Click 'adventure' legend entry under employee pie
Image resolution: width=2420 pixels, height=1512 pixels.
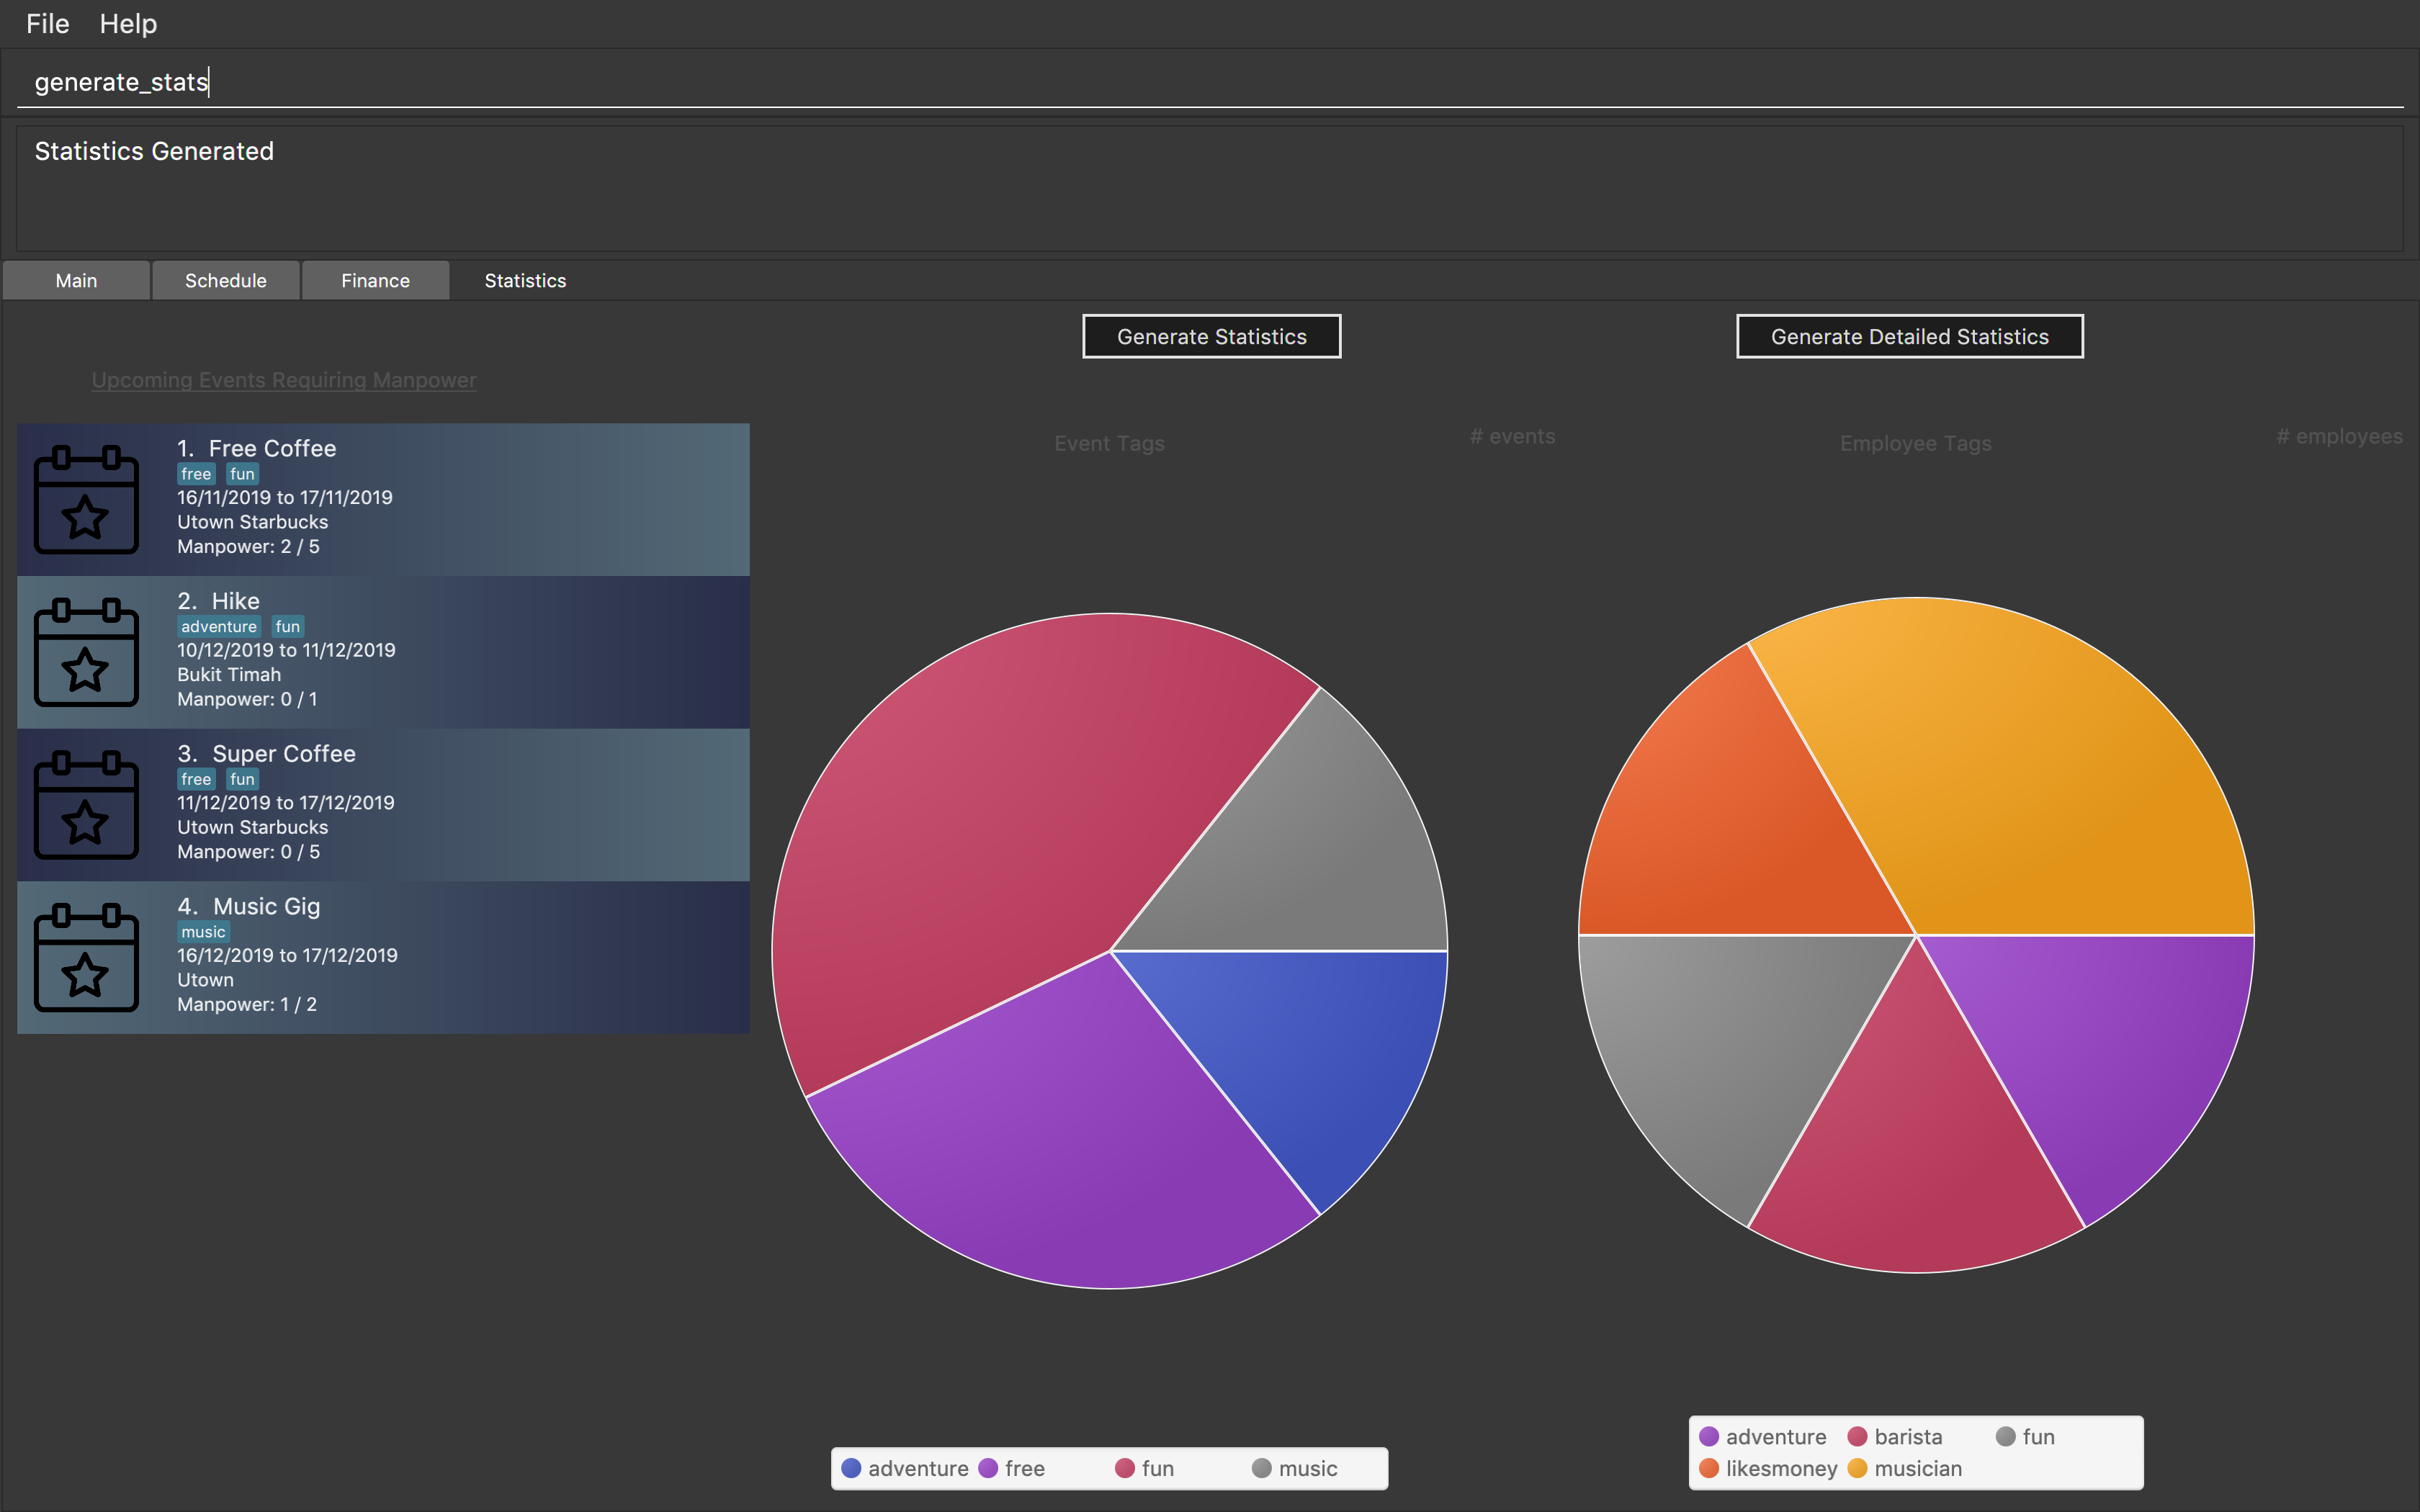click(x=1763, y=1436)
